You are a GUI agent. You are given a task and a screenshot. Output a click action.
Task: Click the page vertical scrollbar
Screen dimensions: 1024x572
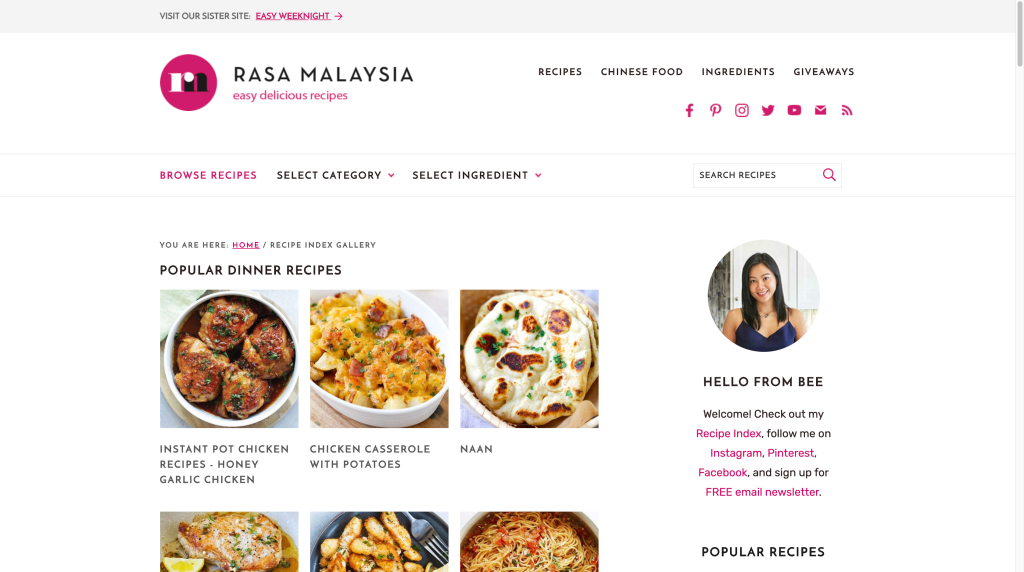[x=1019, y=286]
